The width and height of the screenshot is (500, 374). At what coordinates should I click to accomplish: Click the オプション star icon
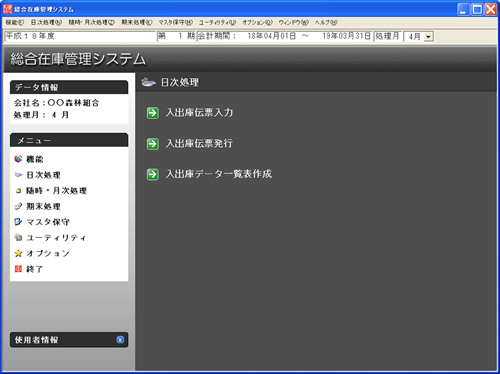pyautogui.click(x=18, y=253)
